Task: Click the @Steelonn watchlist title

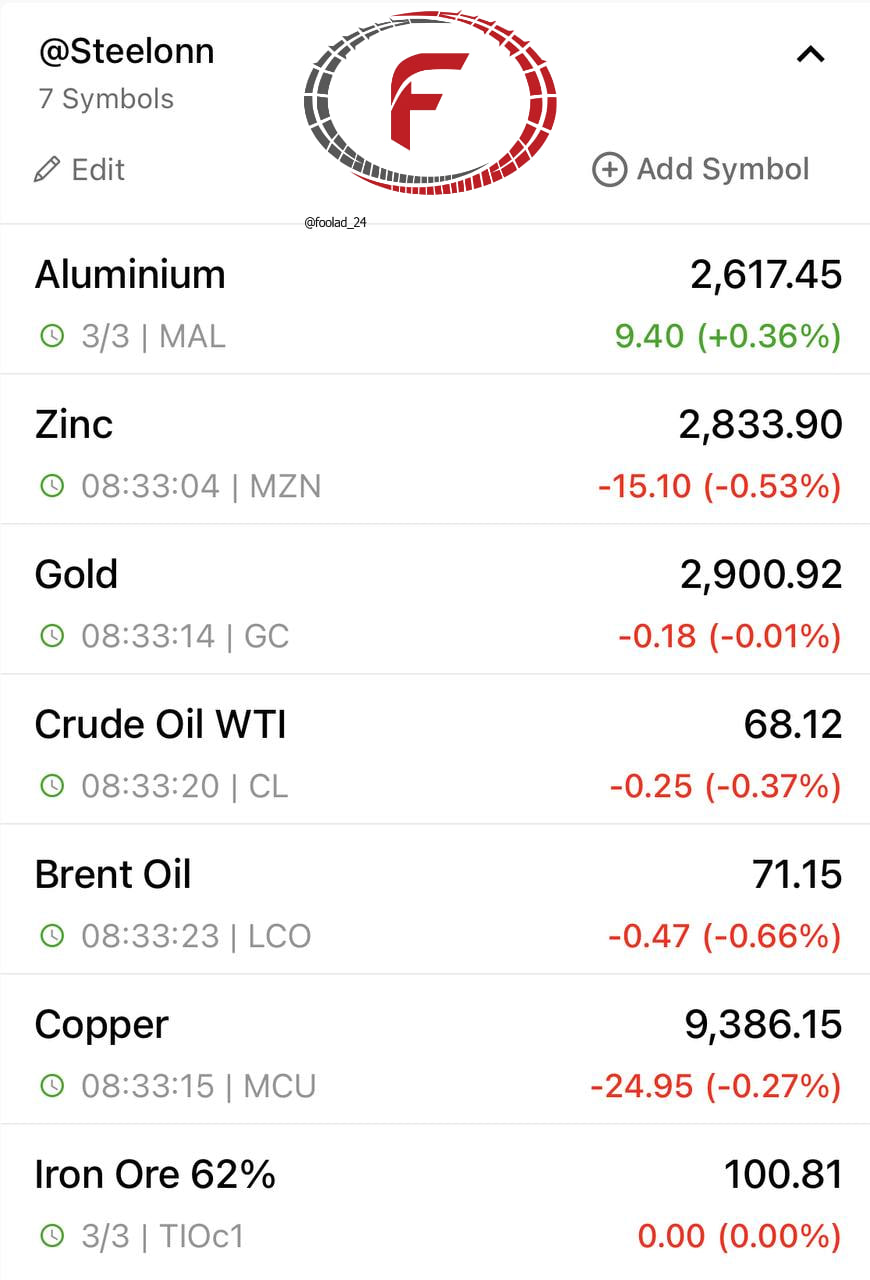Action: 126,52
